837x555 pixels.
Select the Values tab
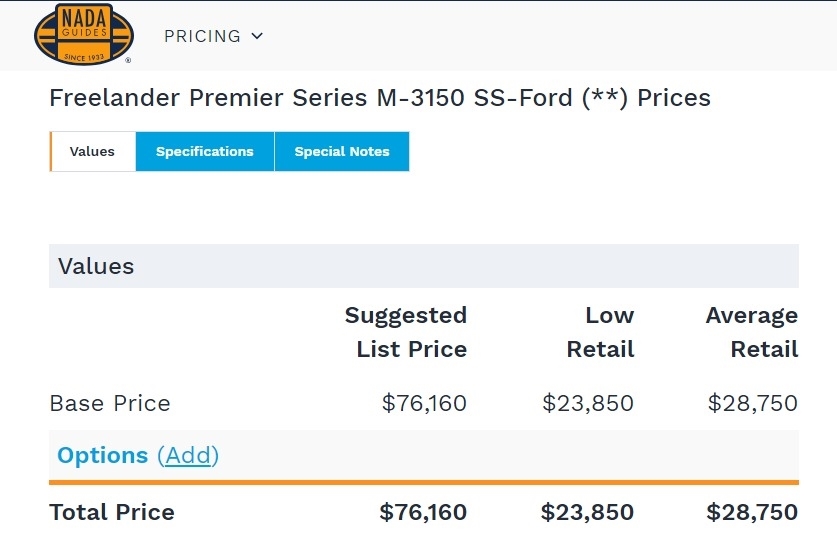pyautogui.click(x=92, y=152)
